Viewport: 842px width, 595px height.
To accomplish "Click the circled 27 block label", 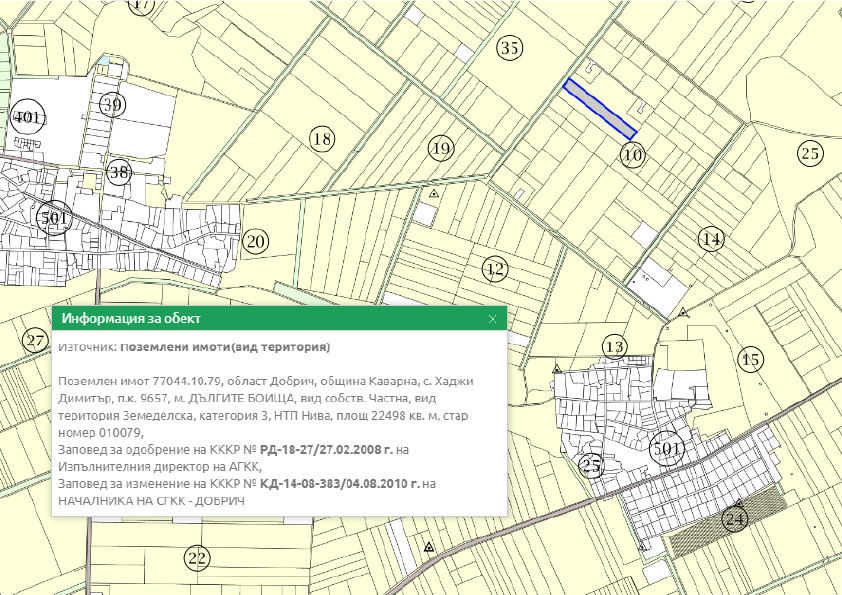I will tap(36, 342).
